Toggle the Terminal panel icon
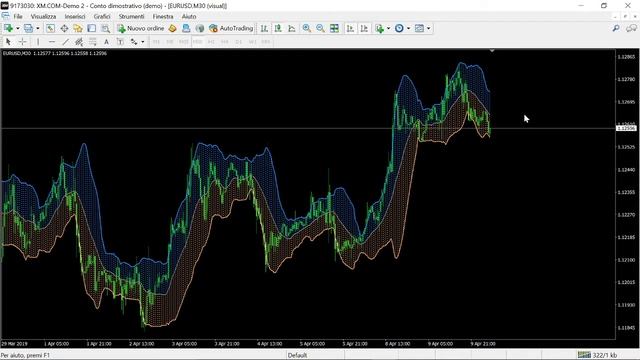Image resolution: width=640 pixels, height=360 pixels. pos(91,28)
